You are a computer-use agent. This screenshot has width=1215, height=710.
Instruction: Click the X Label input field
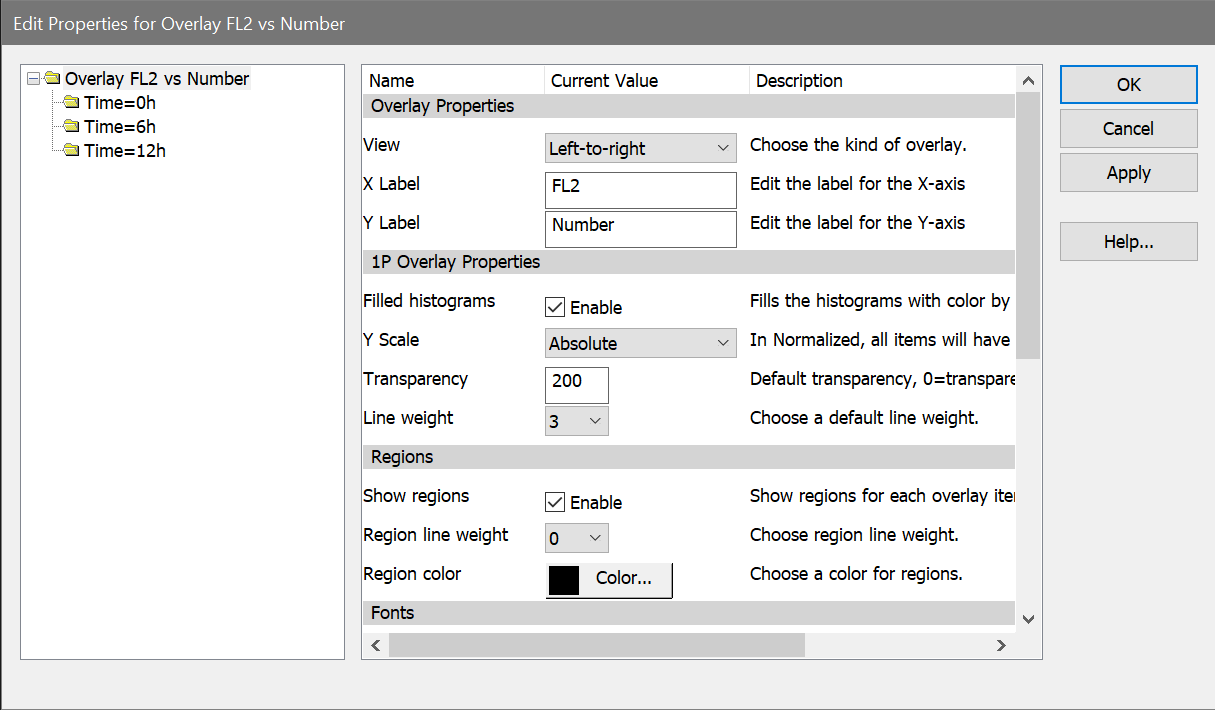[x=640, y=189]
